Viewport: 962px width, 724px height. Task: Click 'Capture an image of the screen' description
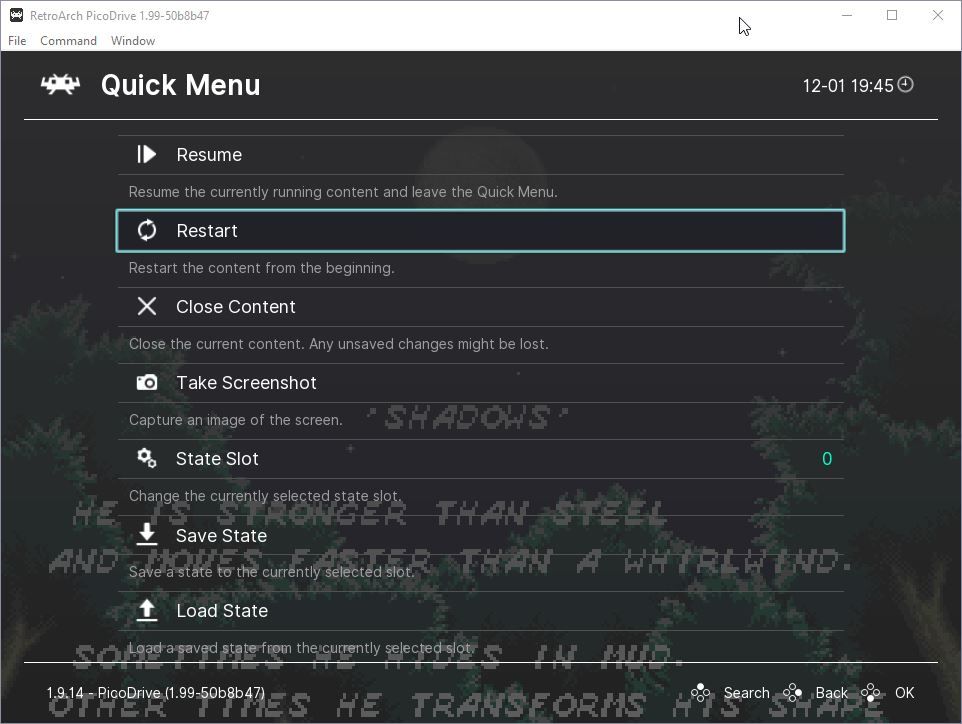[236, 420]
